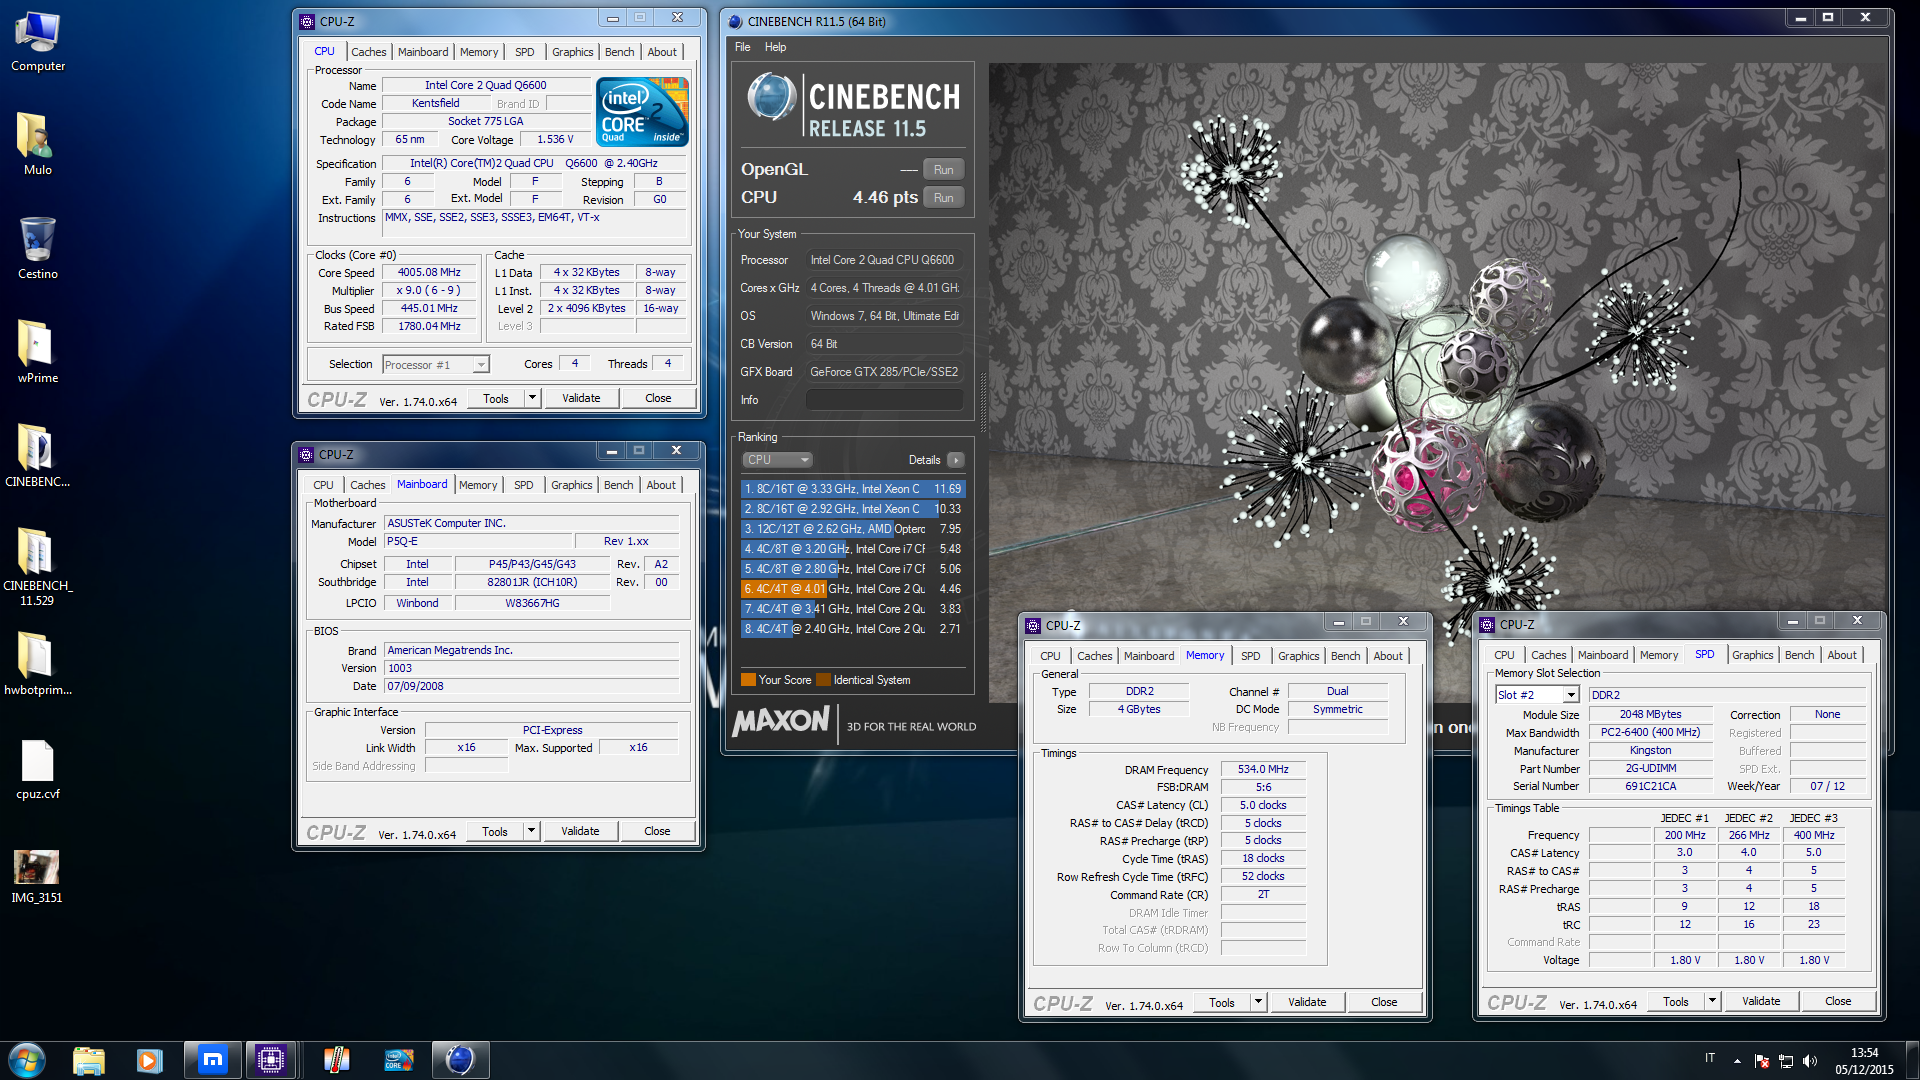The image size is (1920, 1080).
Task: Click the IT language indicator
Action: pyautogui.click(x=1710, y=1058)
